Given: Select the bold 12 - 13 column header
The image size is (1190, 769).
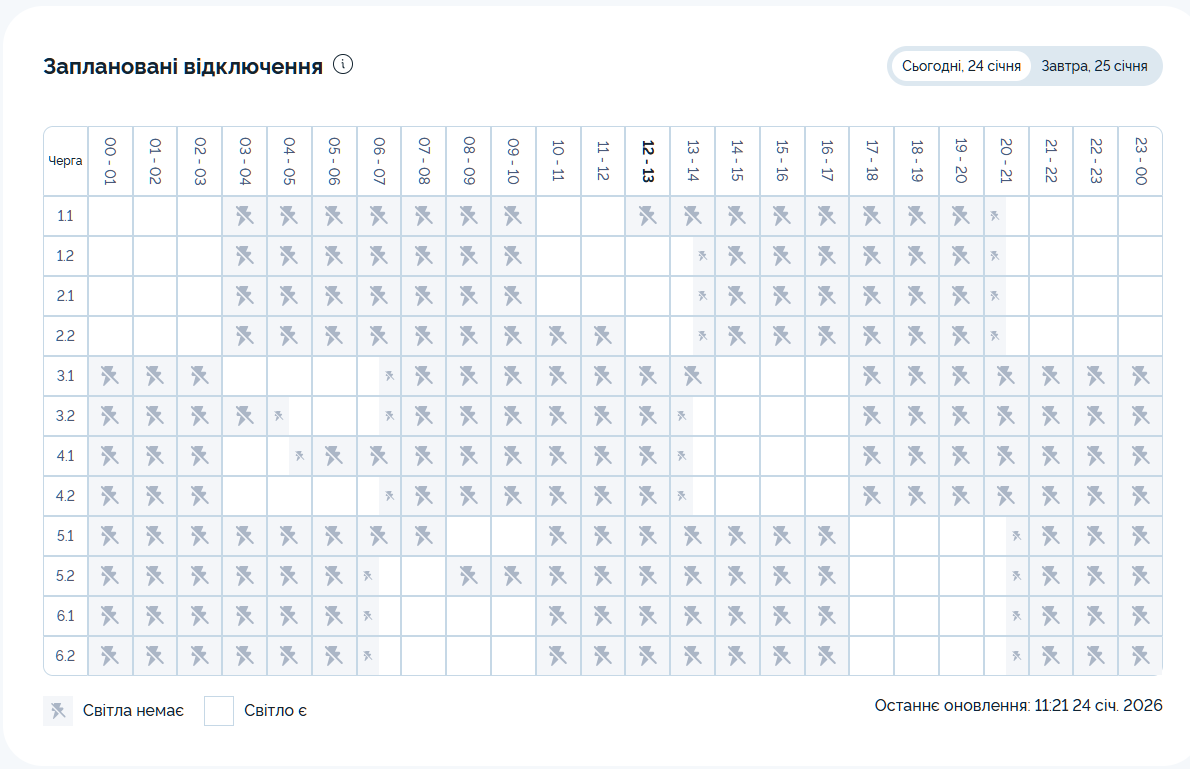Looking at the screenshot, I should [x=648, y=161].
